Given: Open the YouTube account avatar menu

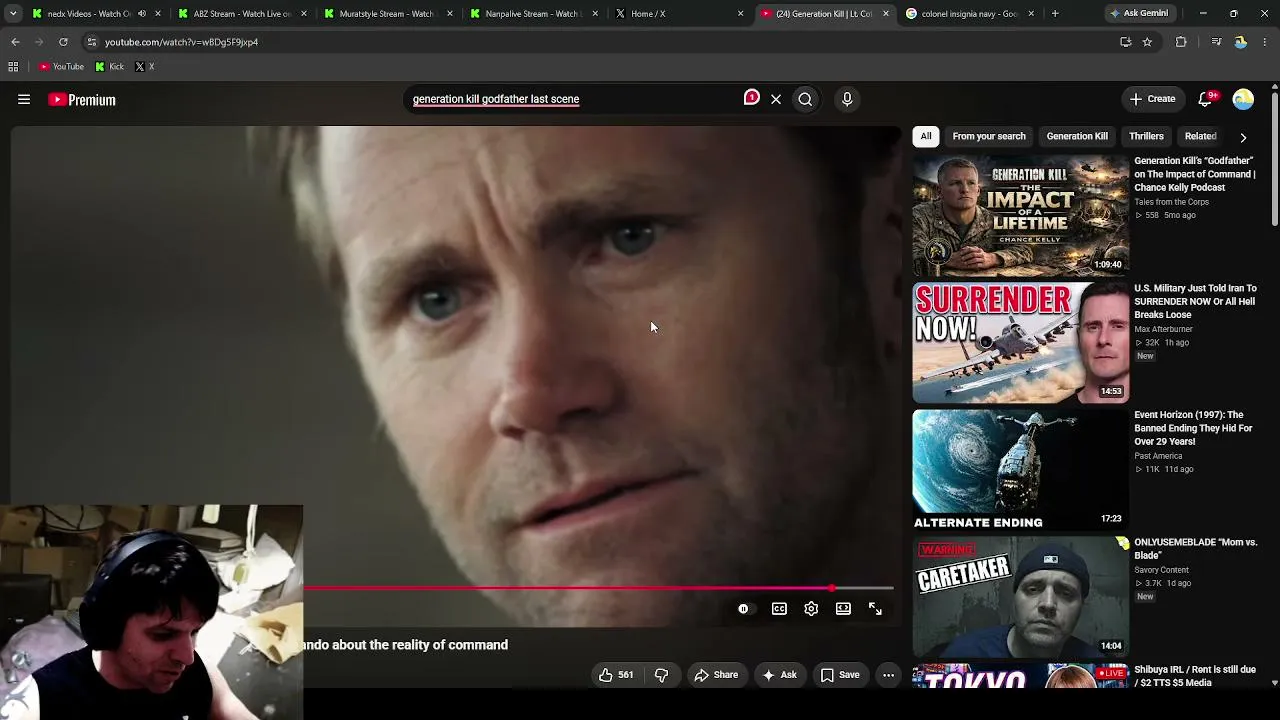Looking at the screenshot, I should (1243, 99).
